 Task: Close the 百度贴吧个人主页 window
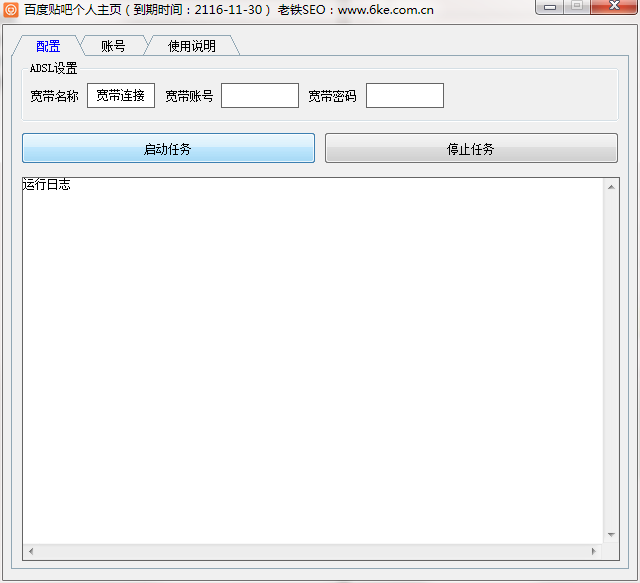[614, 6]
